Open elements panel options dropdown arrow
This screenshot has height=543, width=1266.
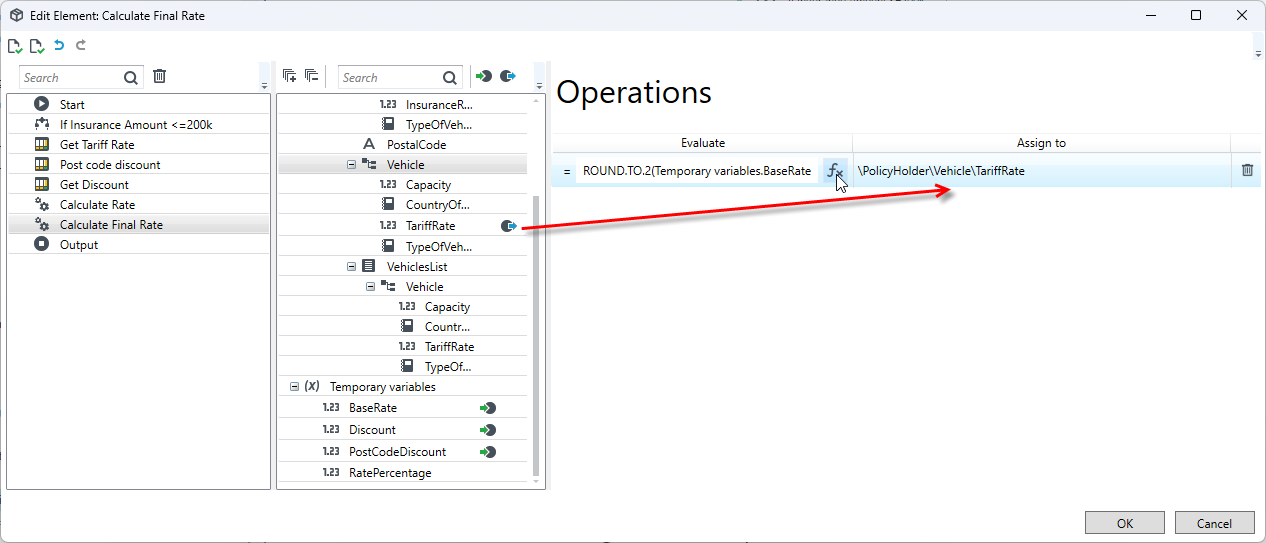click(264, 86)
